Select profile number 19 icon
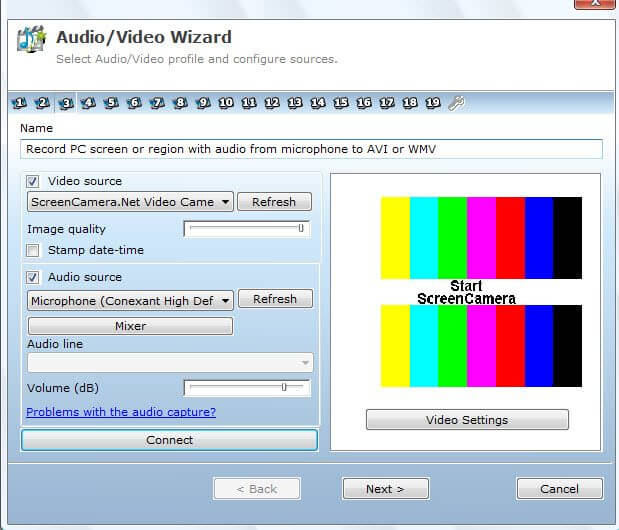 click(x=433, y=103)
